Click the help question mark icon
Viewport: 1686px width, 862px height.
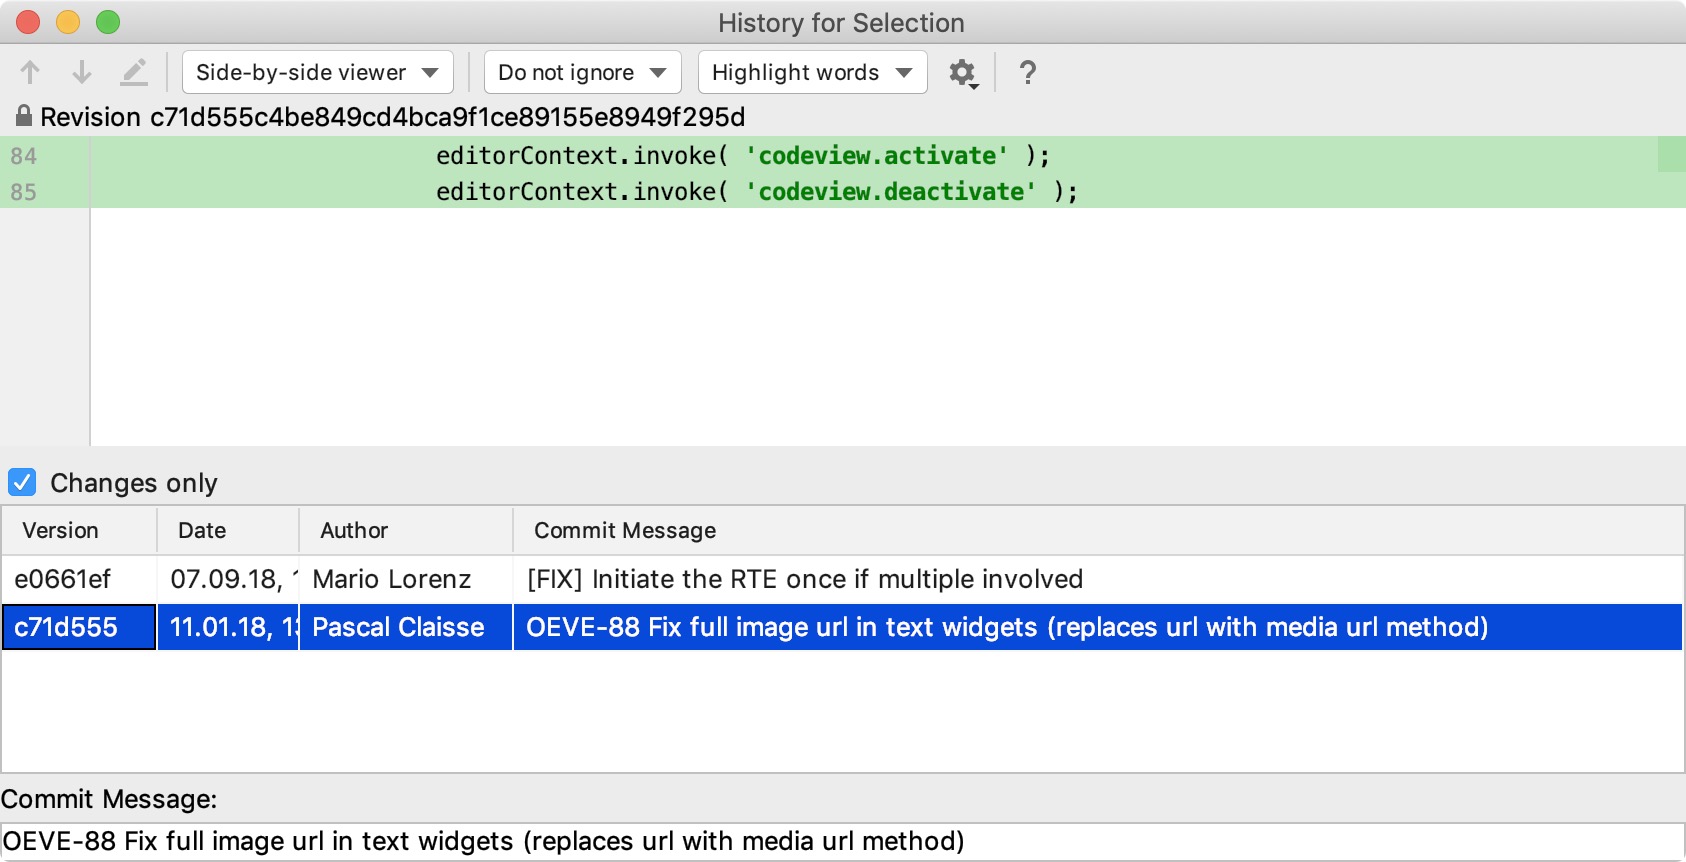coord(1027,73)
